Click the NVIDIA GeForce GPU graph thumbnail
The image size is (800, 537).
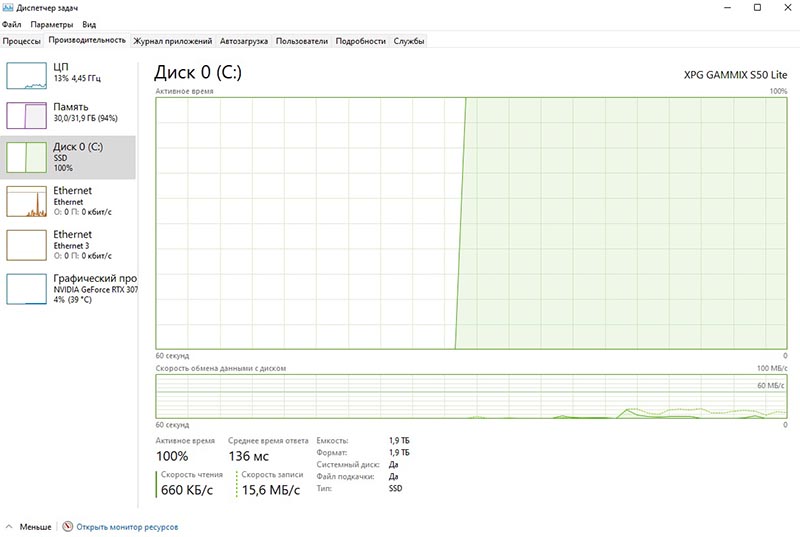pos(27,288)
